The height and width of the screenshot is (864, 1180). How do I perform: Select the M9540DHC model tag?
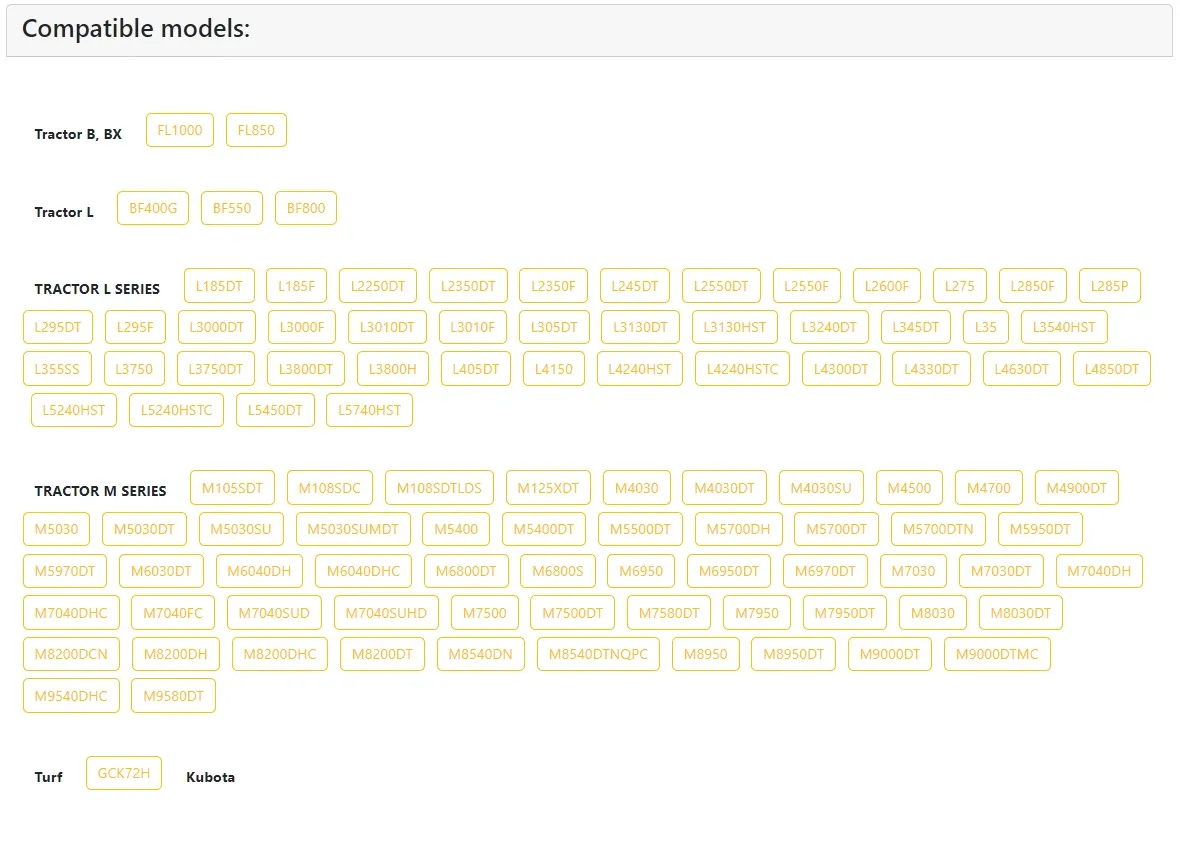pyautogui.click(x=71, y=696)
